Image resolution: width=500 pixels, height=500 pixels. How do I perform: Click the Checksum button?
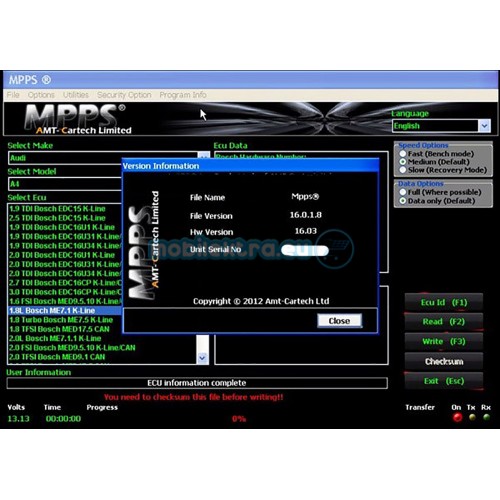(444, 361)
